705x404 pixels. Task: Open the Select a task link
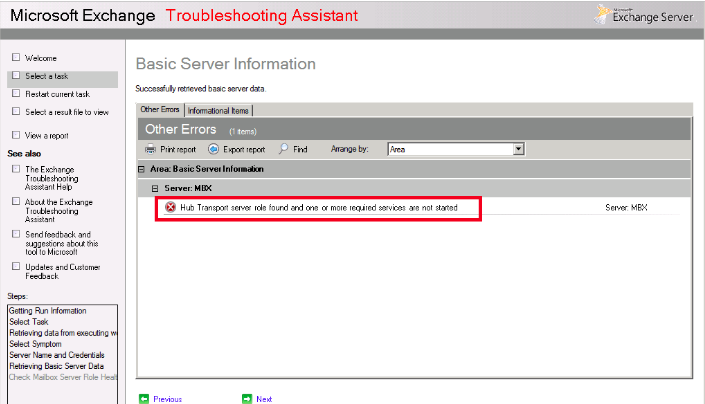tap(47, 76)
